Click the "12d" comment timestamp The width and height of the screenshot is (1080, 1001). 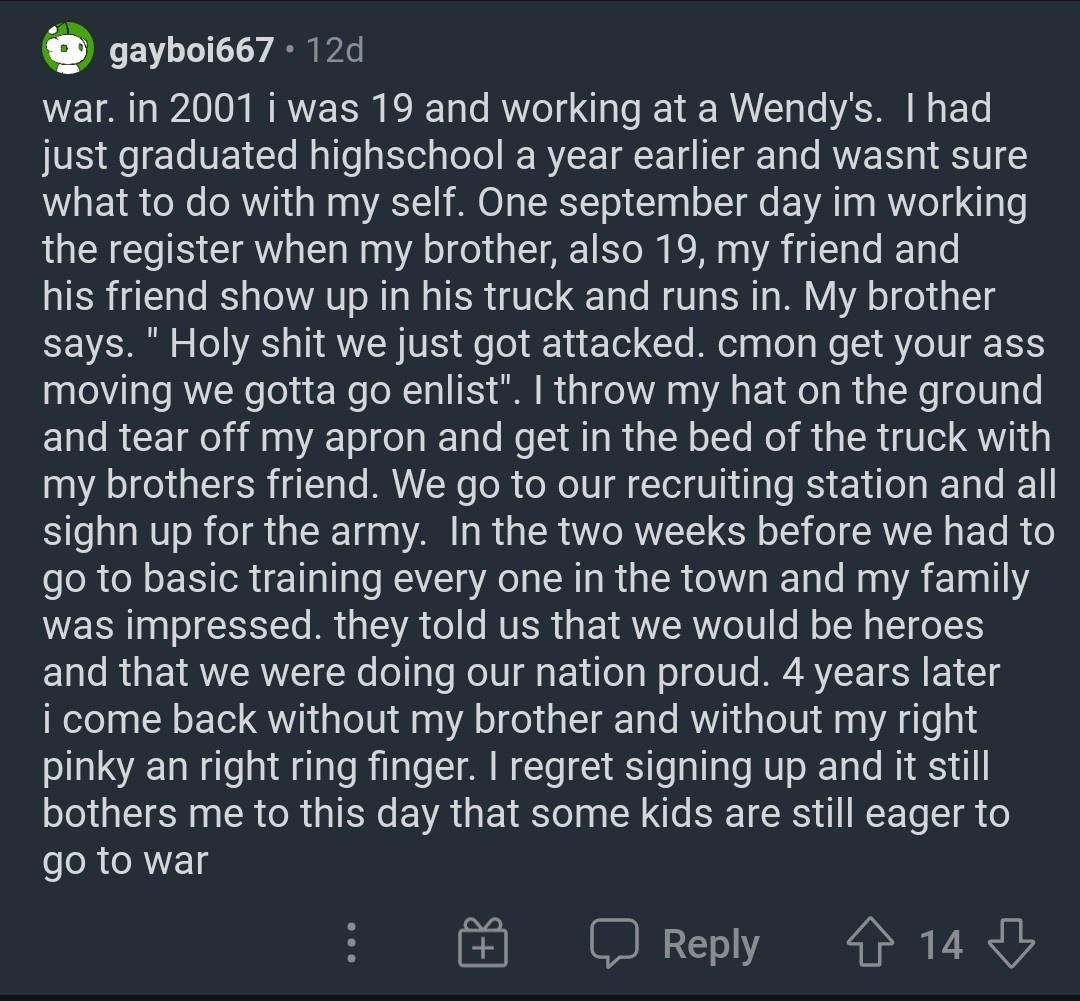[335, 50]
